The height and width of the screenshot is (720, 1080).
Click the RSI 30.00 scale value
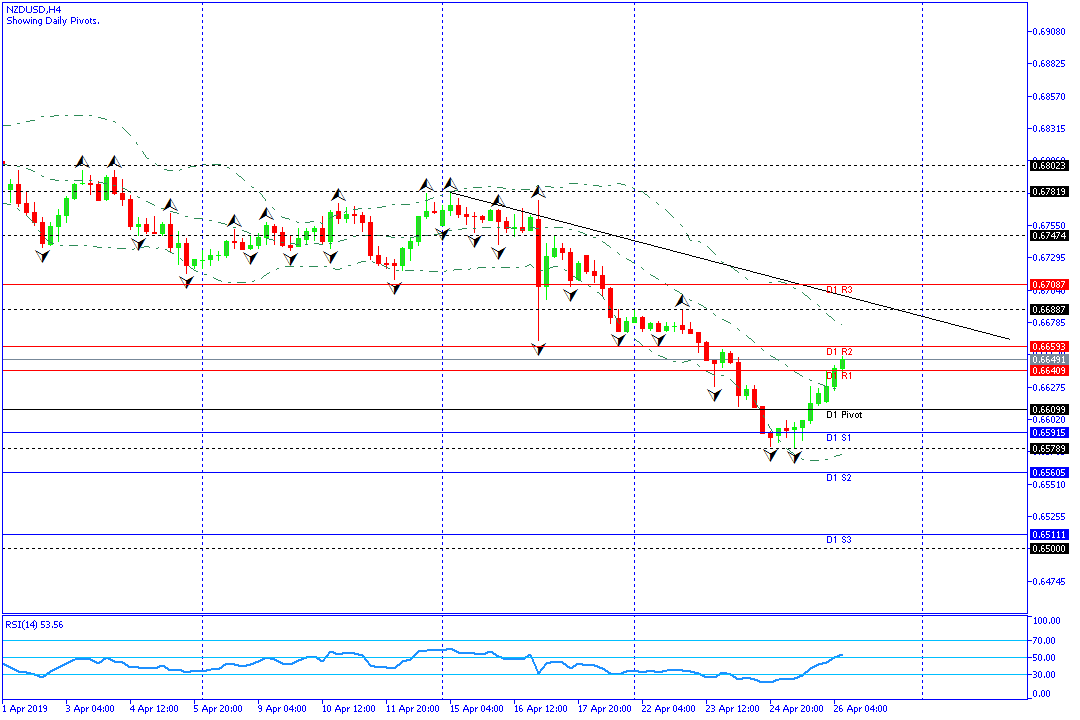[x=1044, y=675]
